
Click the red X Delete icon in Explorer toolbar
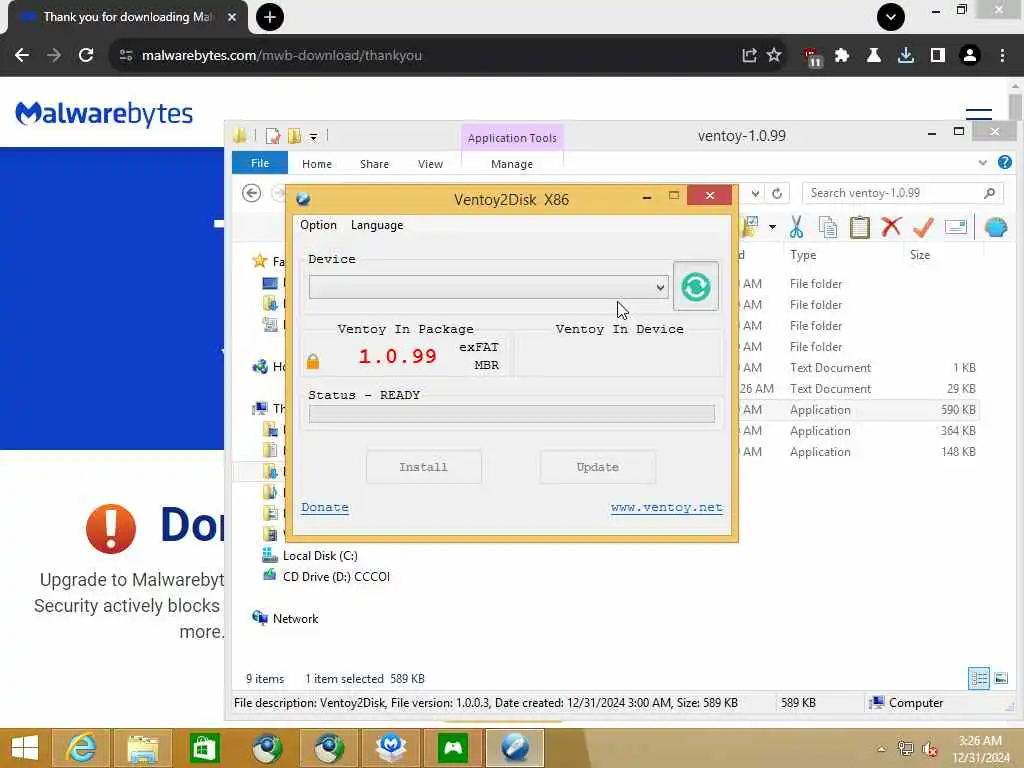point(891,227)
